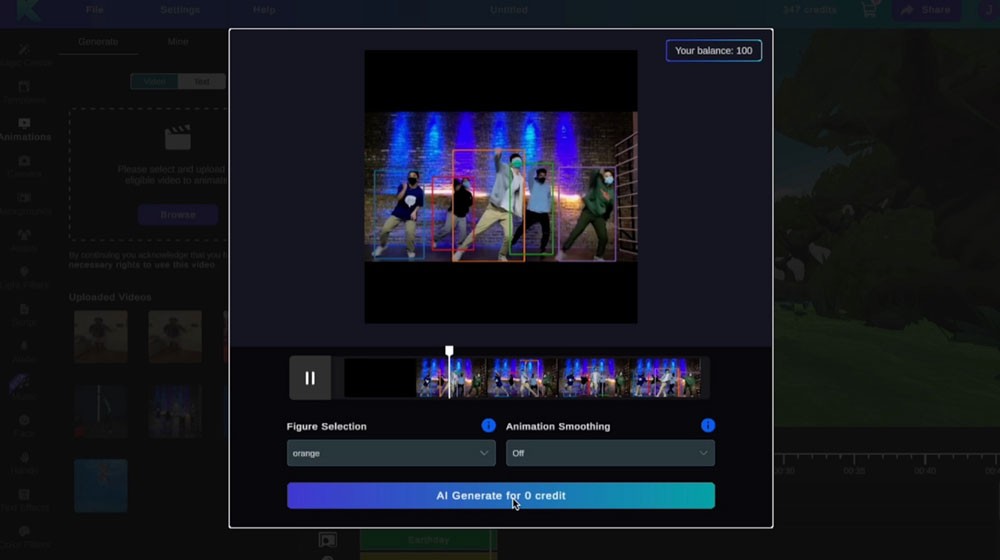Viewport: 1000px width, 560px height.
Task: Open the Text Effects sidebar panel
Action: [24, 501]
